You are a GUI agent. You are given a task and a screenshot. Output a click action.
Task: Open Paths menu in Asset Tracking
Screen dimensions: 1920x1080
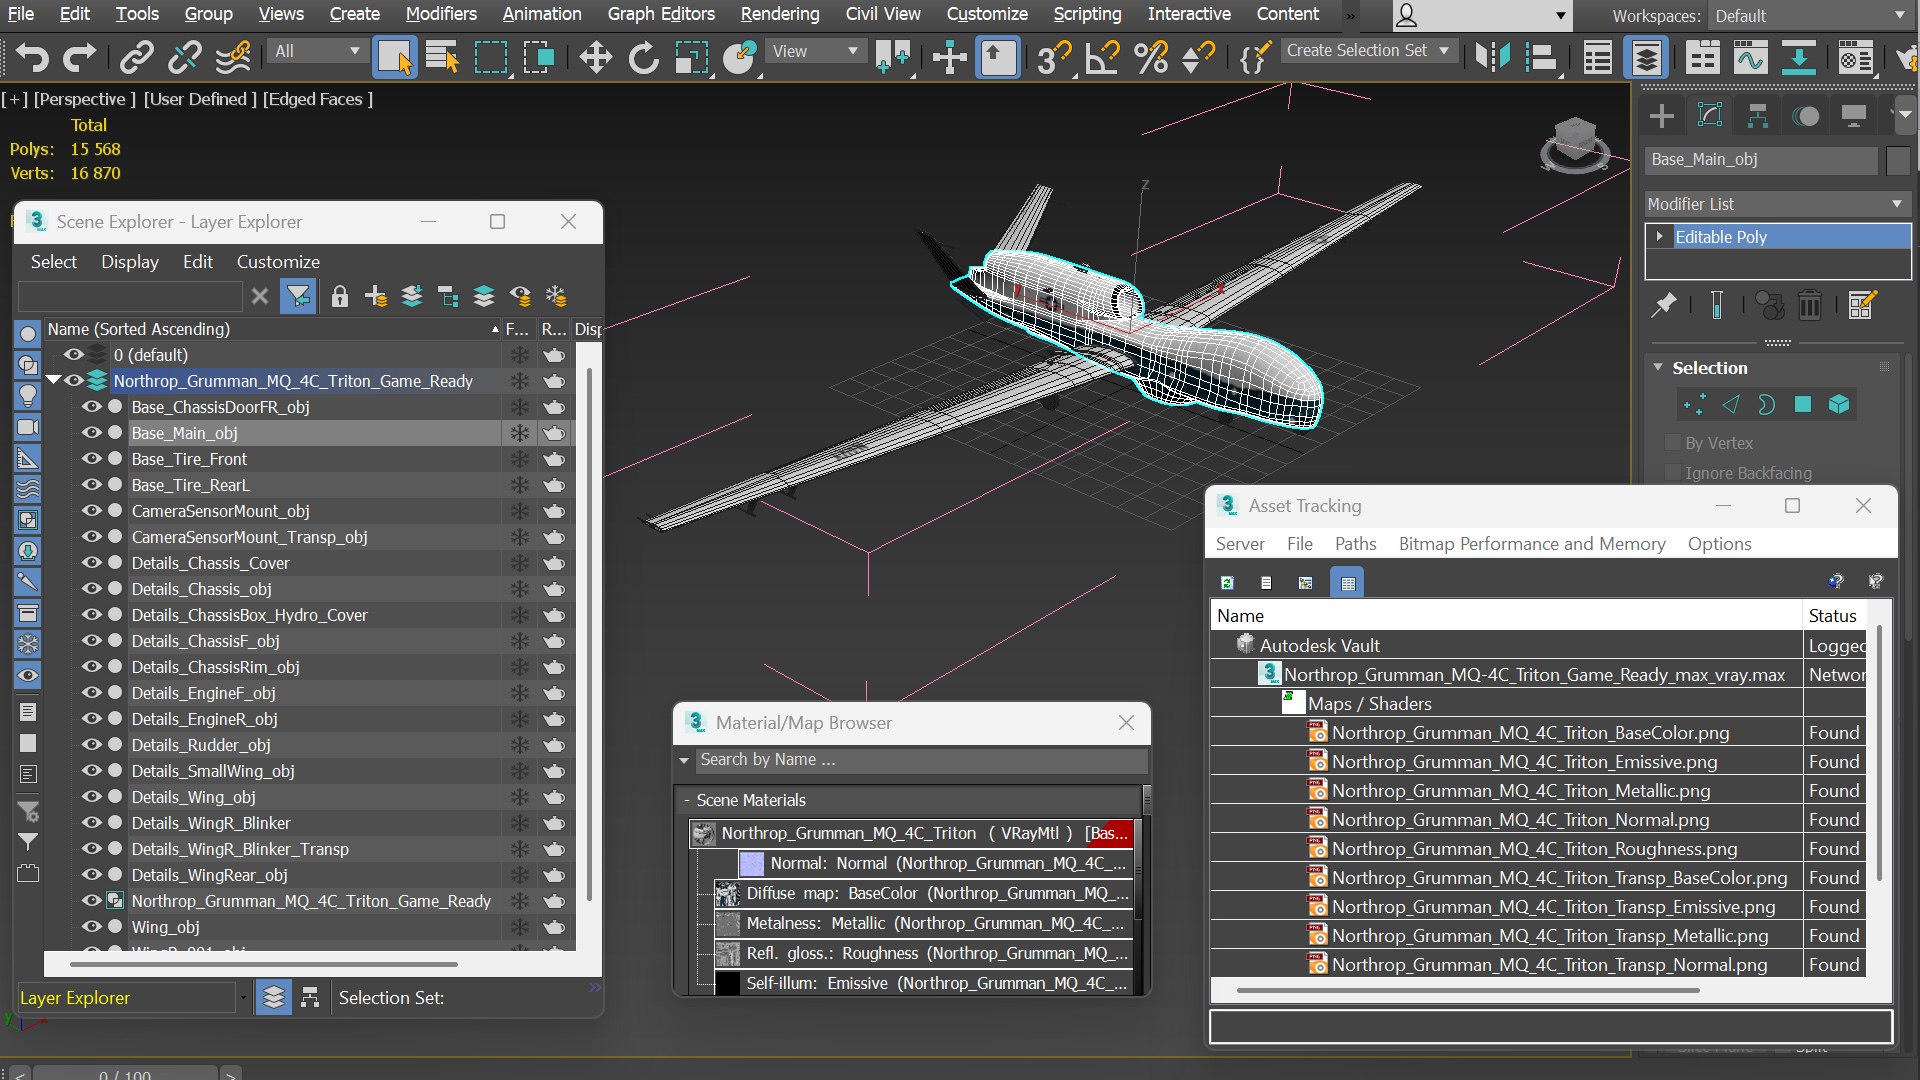[1355, 544]
